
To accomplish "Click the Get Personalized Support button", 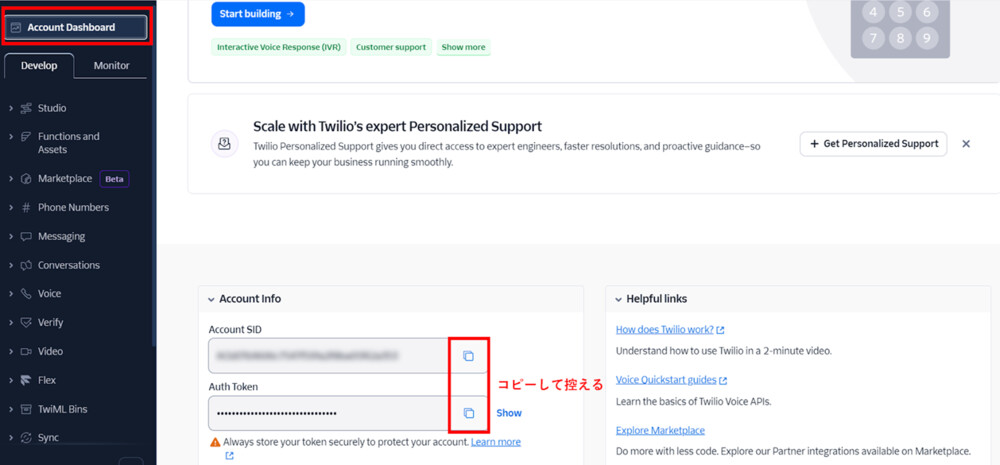I will 873,144.
